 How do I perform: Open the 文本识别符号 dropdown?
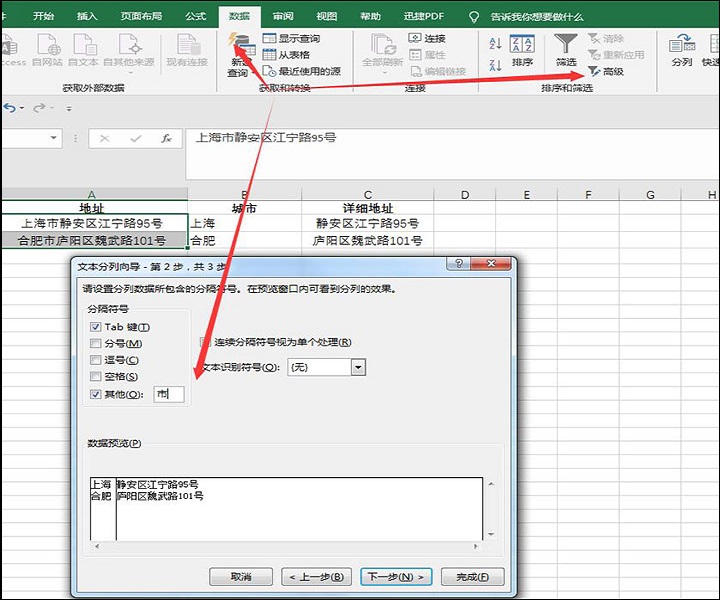(x=358, y=367)
